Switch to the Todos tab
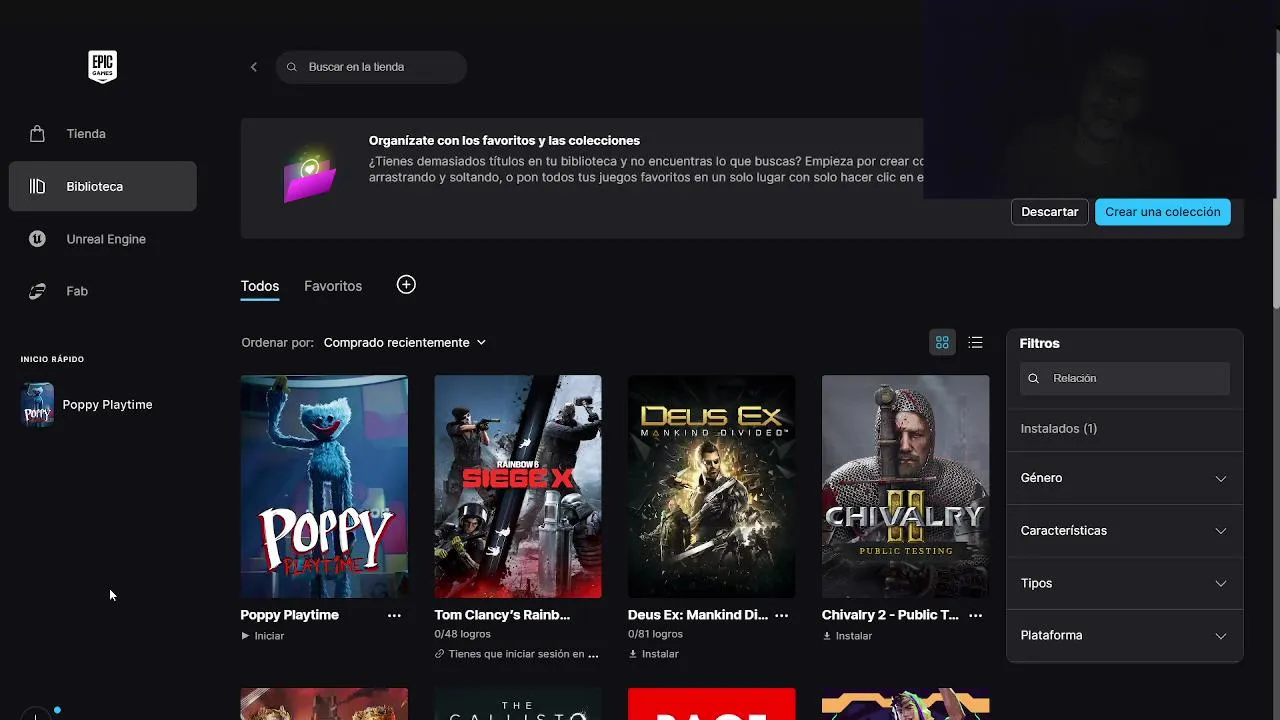This screenshot has width=1280, height=720. (x=260, y=286)
